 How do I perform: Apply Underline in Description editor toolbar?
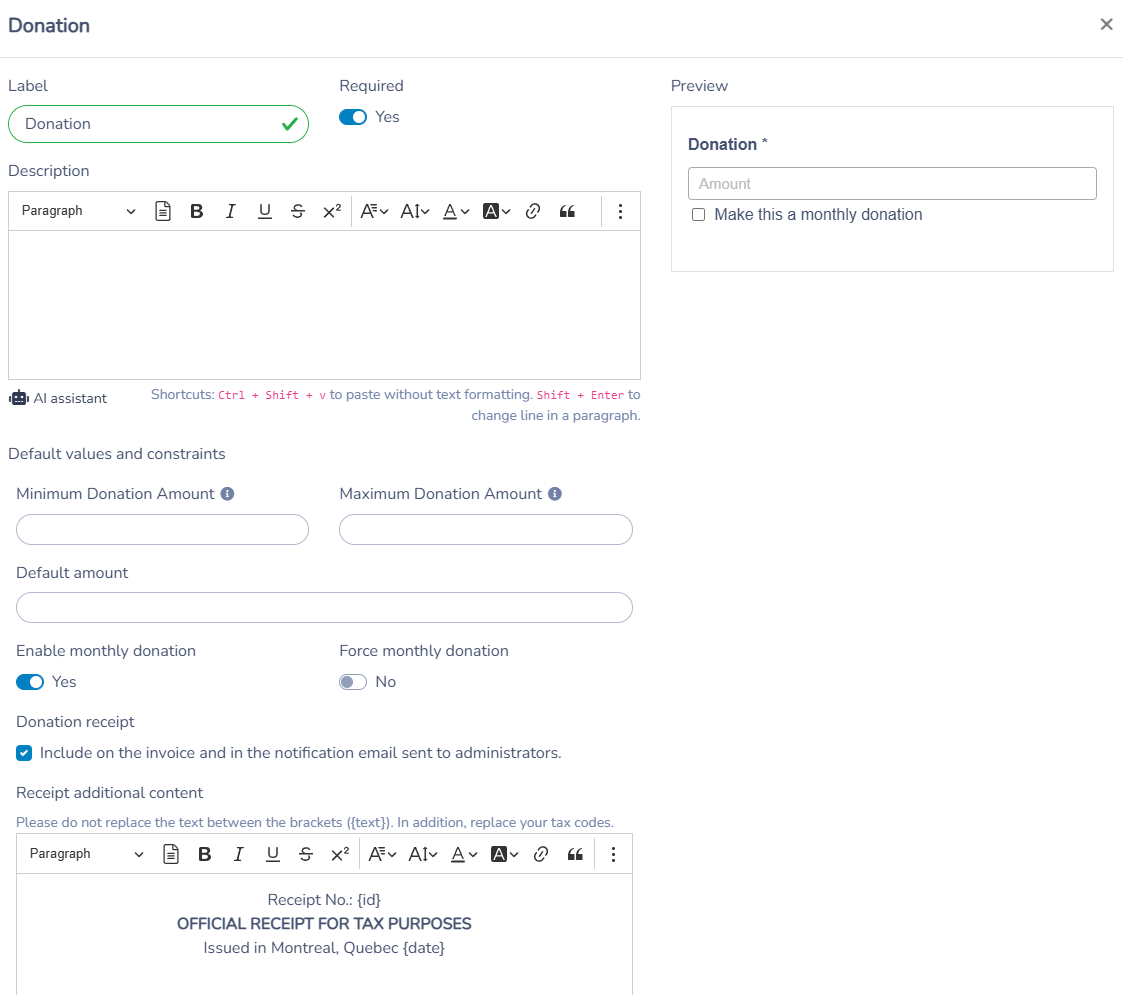[264, 211]
